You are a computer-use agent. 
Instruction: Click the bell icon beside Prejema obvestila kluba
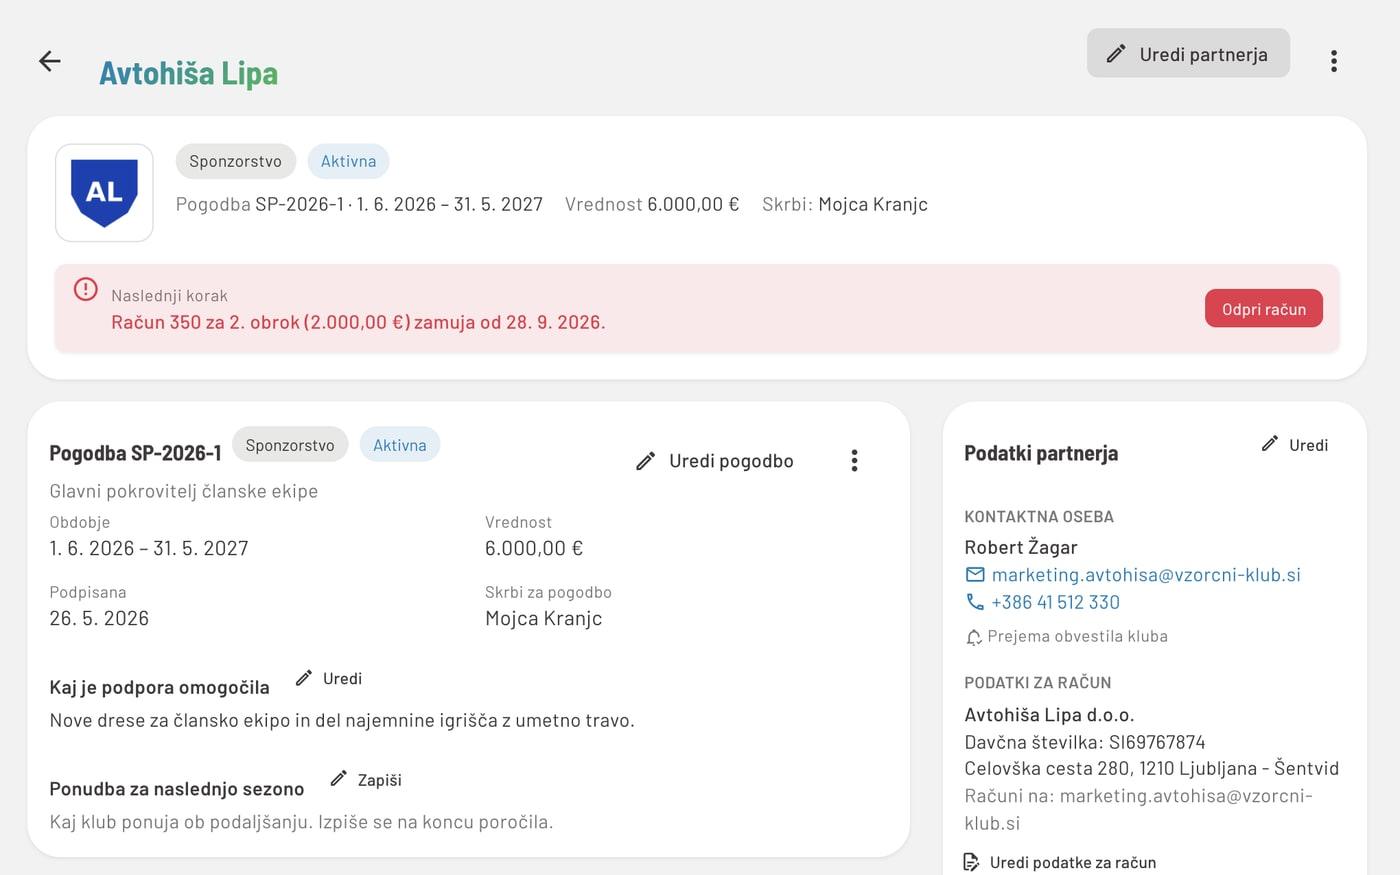pos(973,637)
